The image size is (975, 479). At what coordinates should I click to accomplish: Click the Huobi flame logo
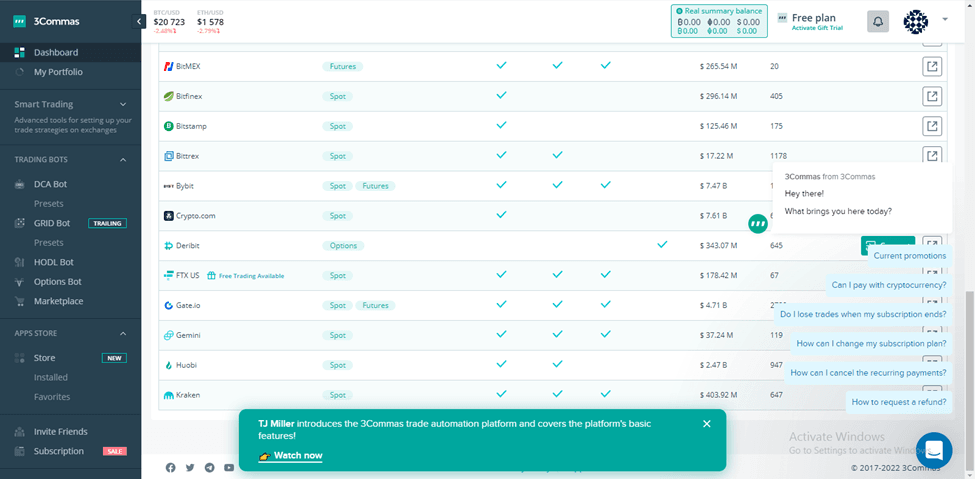168,365
